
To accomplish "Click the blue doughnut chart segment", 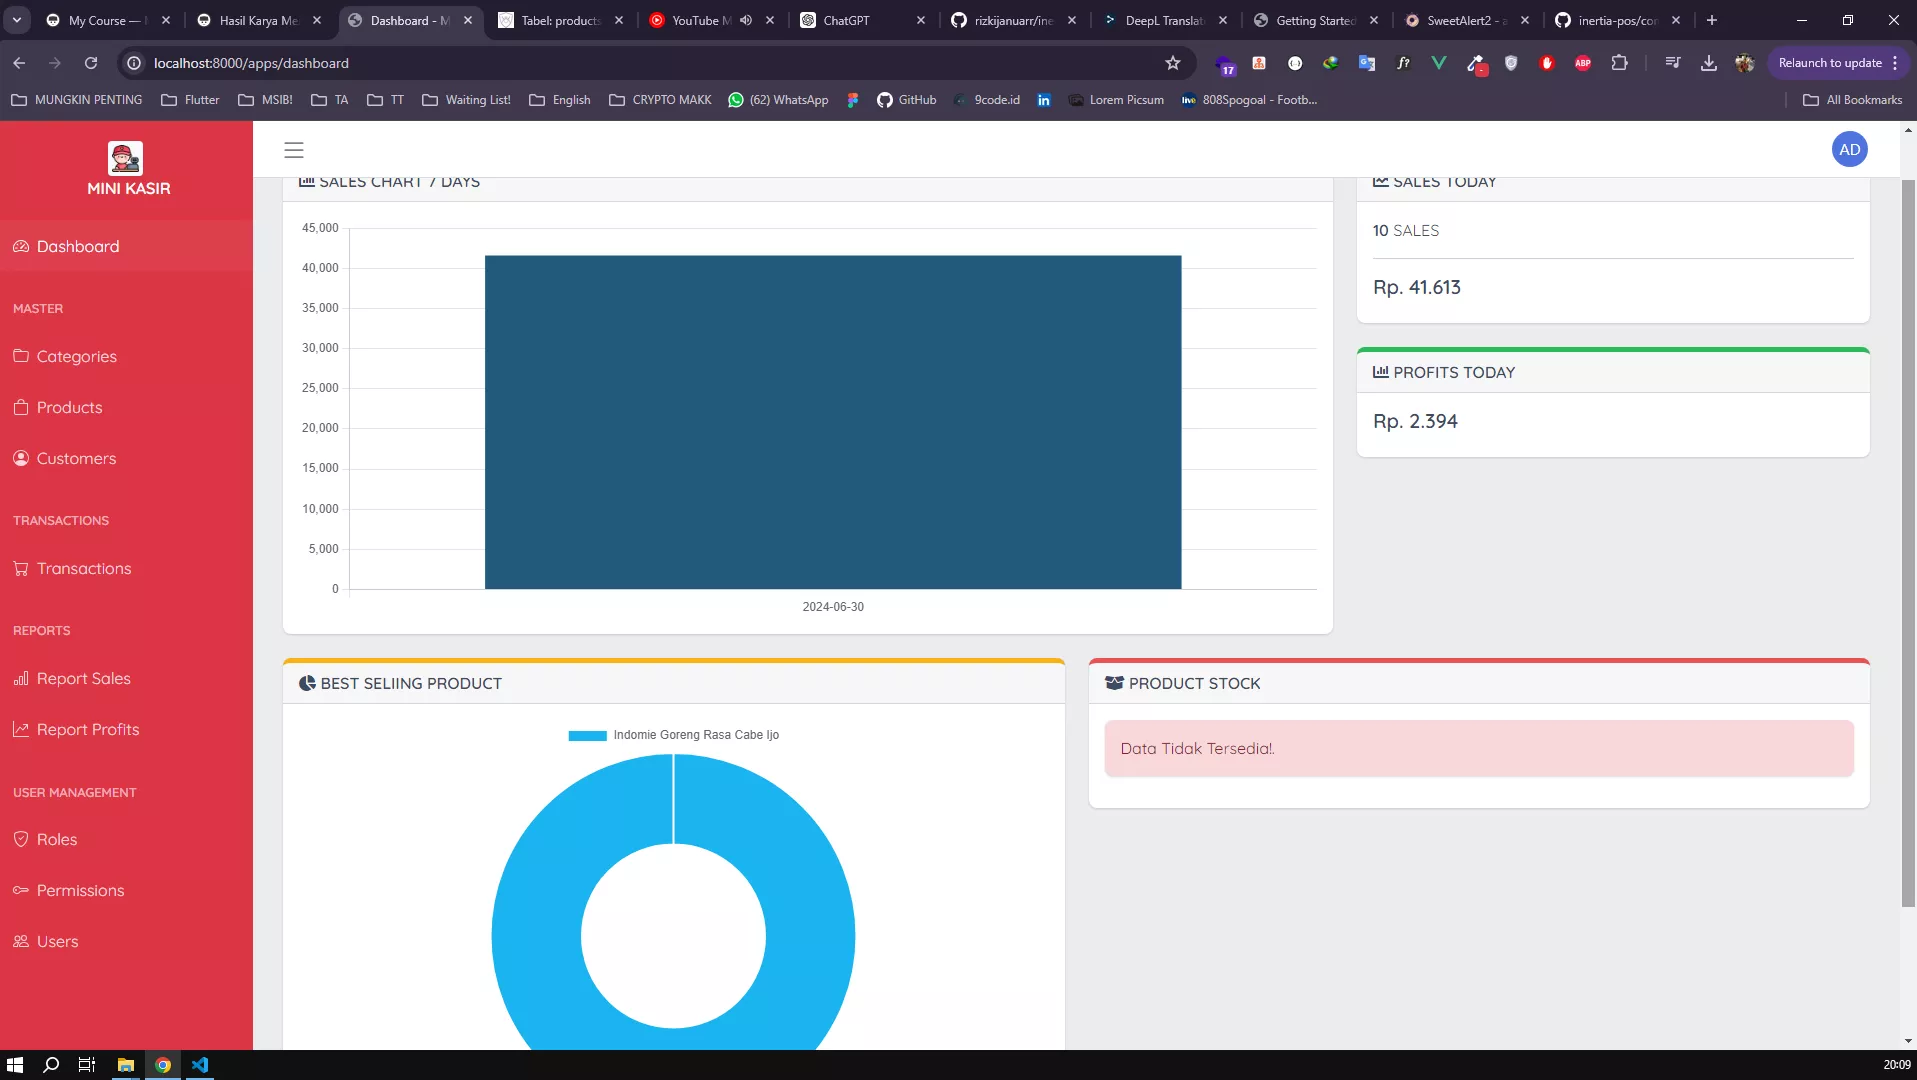I will tap(535, 937).
